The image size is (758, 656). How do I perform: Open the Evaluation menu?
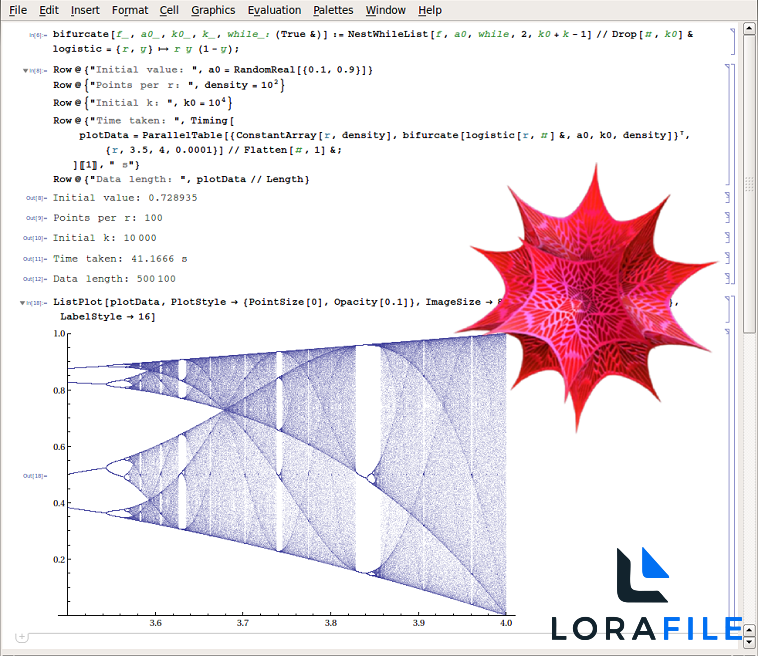pyautogui.click(x=274, y=10)
